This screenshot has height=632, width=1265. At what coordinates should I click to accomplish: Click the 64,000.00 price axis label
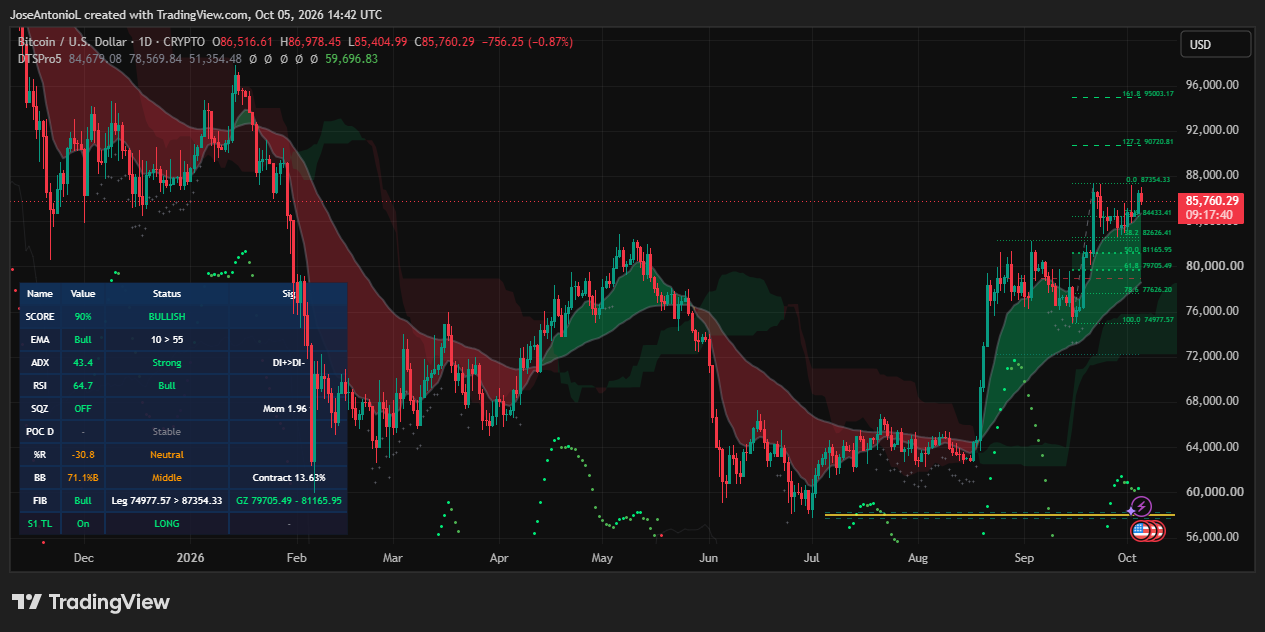pyautogui.click(x=1213, y=447)
